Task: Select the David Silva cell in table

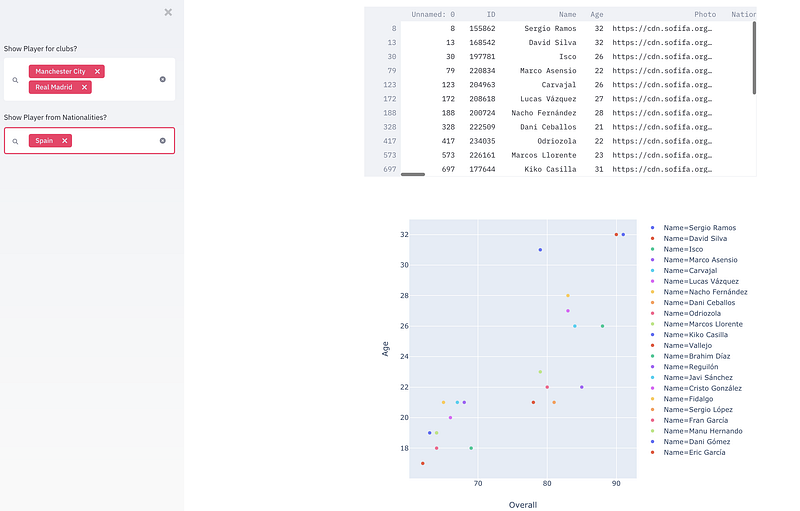Action: click(552, 42)
